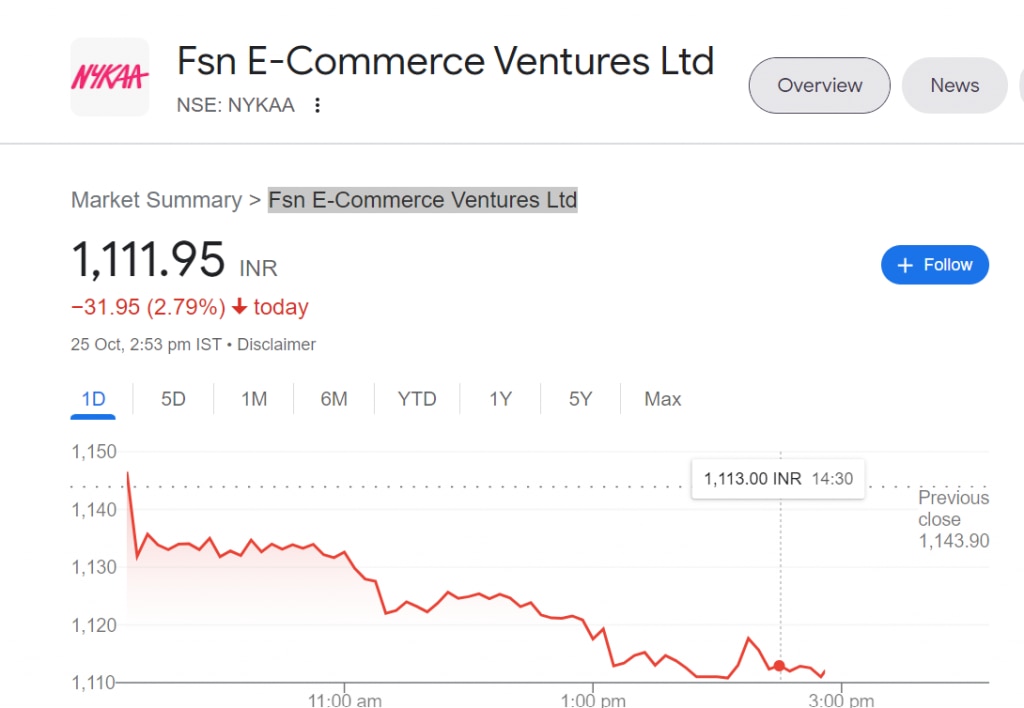Screen dimensions: 1024x708
Task: Open the Disclaimer link
Action: tap(276, 344)
